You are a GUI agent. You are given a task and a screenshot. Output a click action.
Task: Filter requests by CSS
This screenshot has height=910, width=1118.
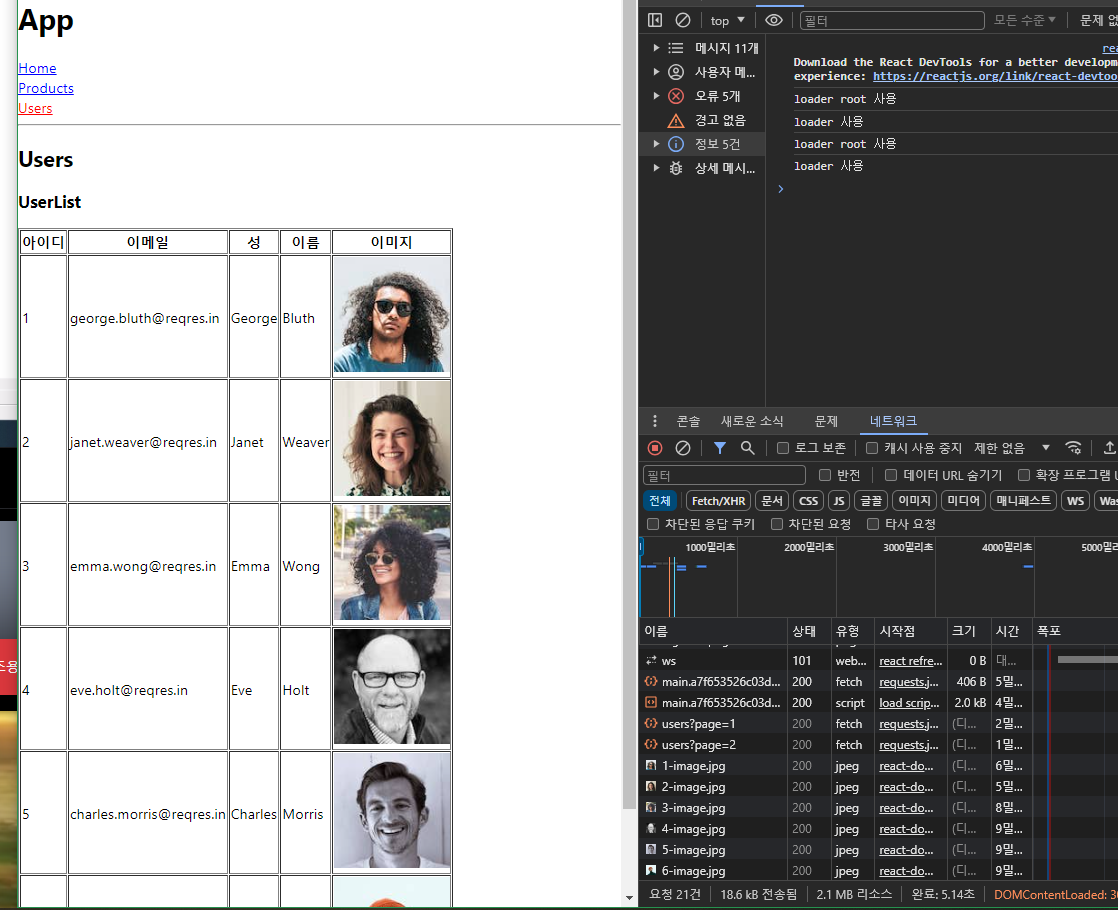click(x=808, y=501)
